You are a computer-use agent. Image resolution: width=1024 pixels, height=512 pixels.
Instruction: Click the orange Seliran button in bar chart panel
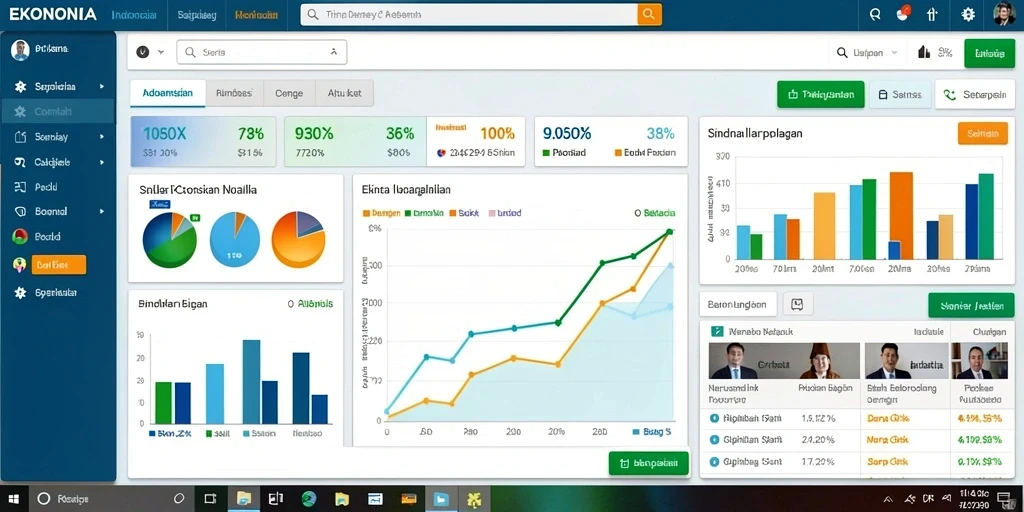(x=983, y=133)
